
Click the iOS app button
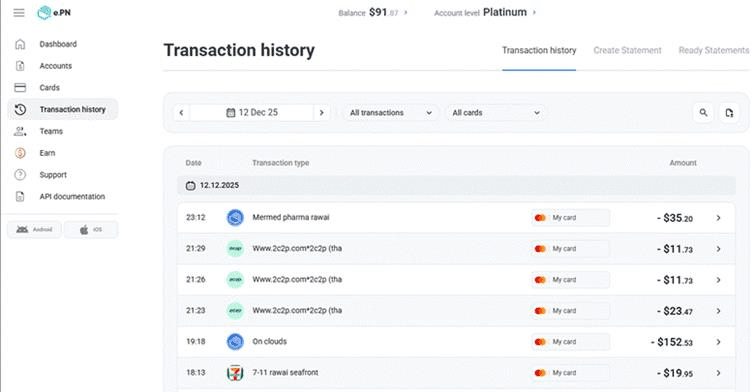91,230
